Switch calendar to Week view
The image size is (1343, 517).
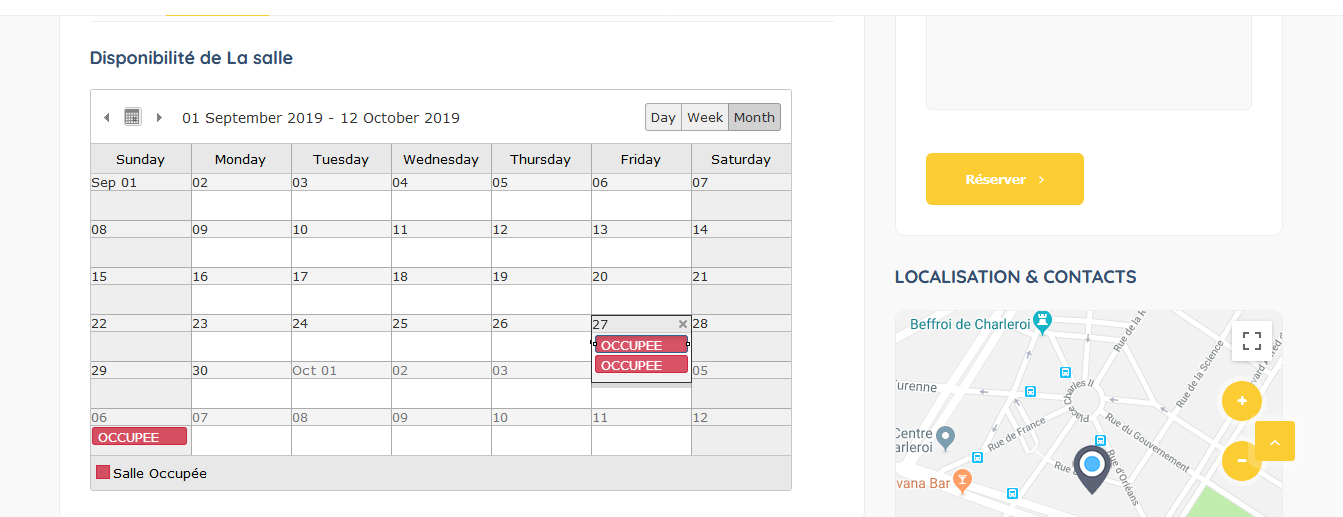coord(705,117)
